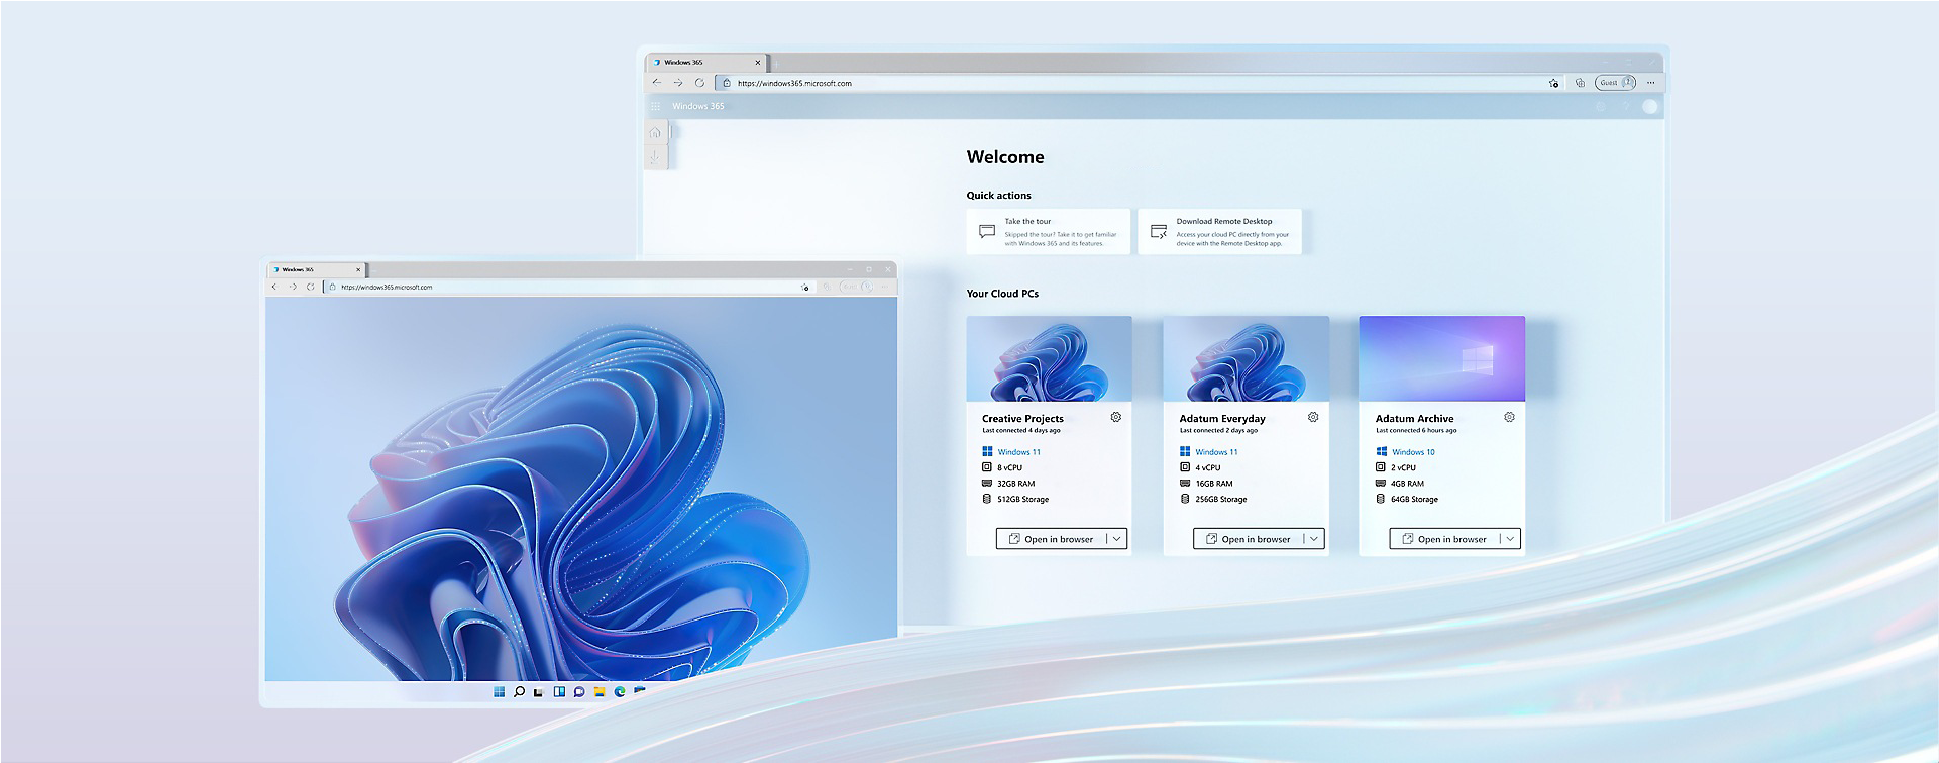Refresh the page in the larger browser window

tap(699, 83)
